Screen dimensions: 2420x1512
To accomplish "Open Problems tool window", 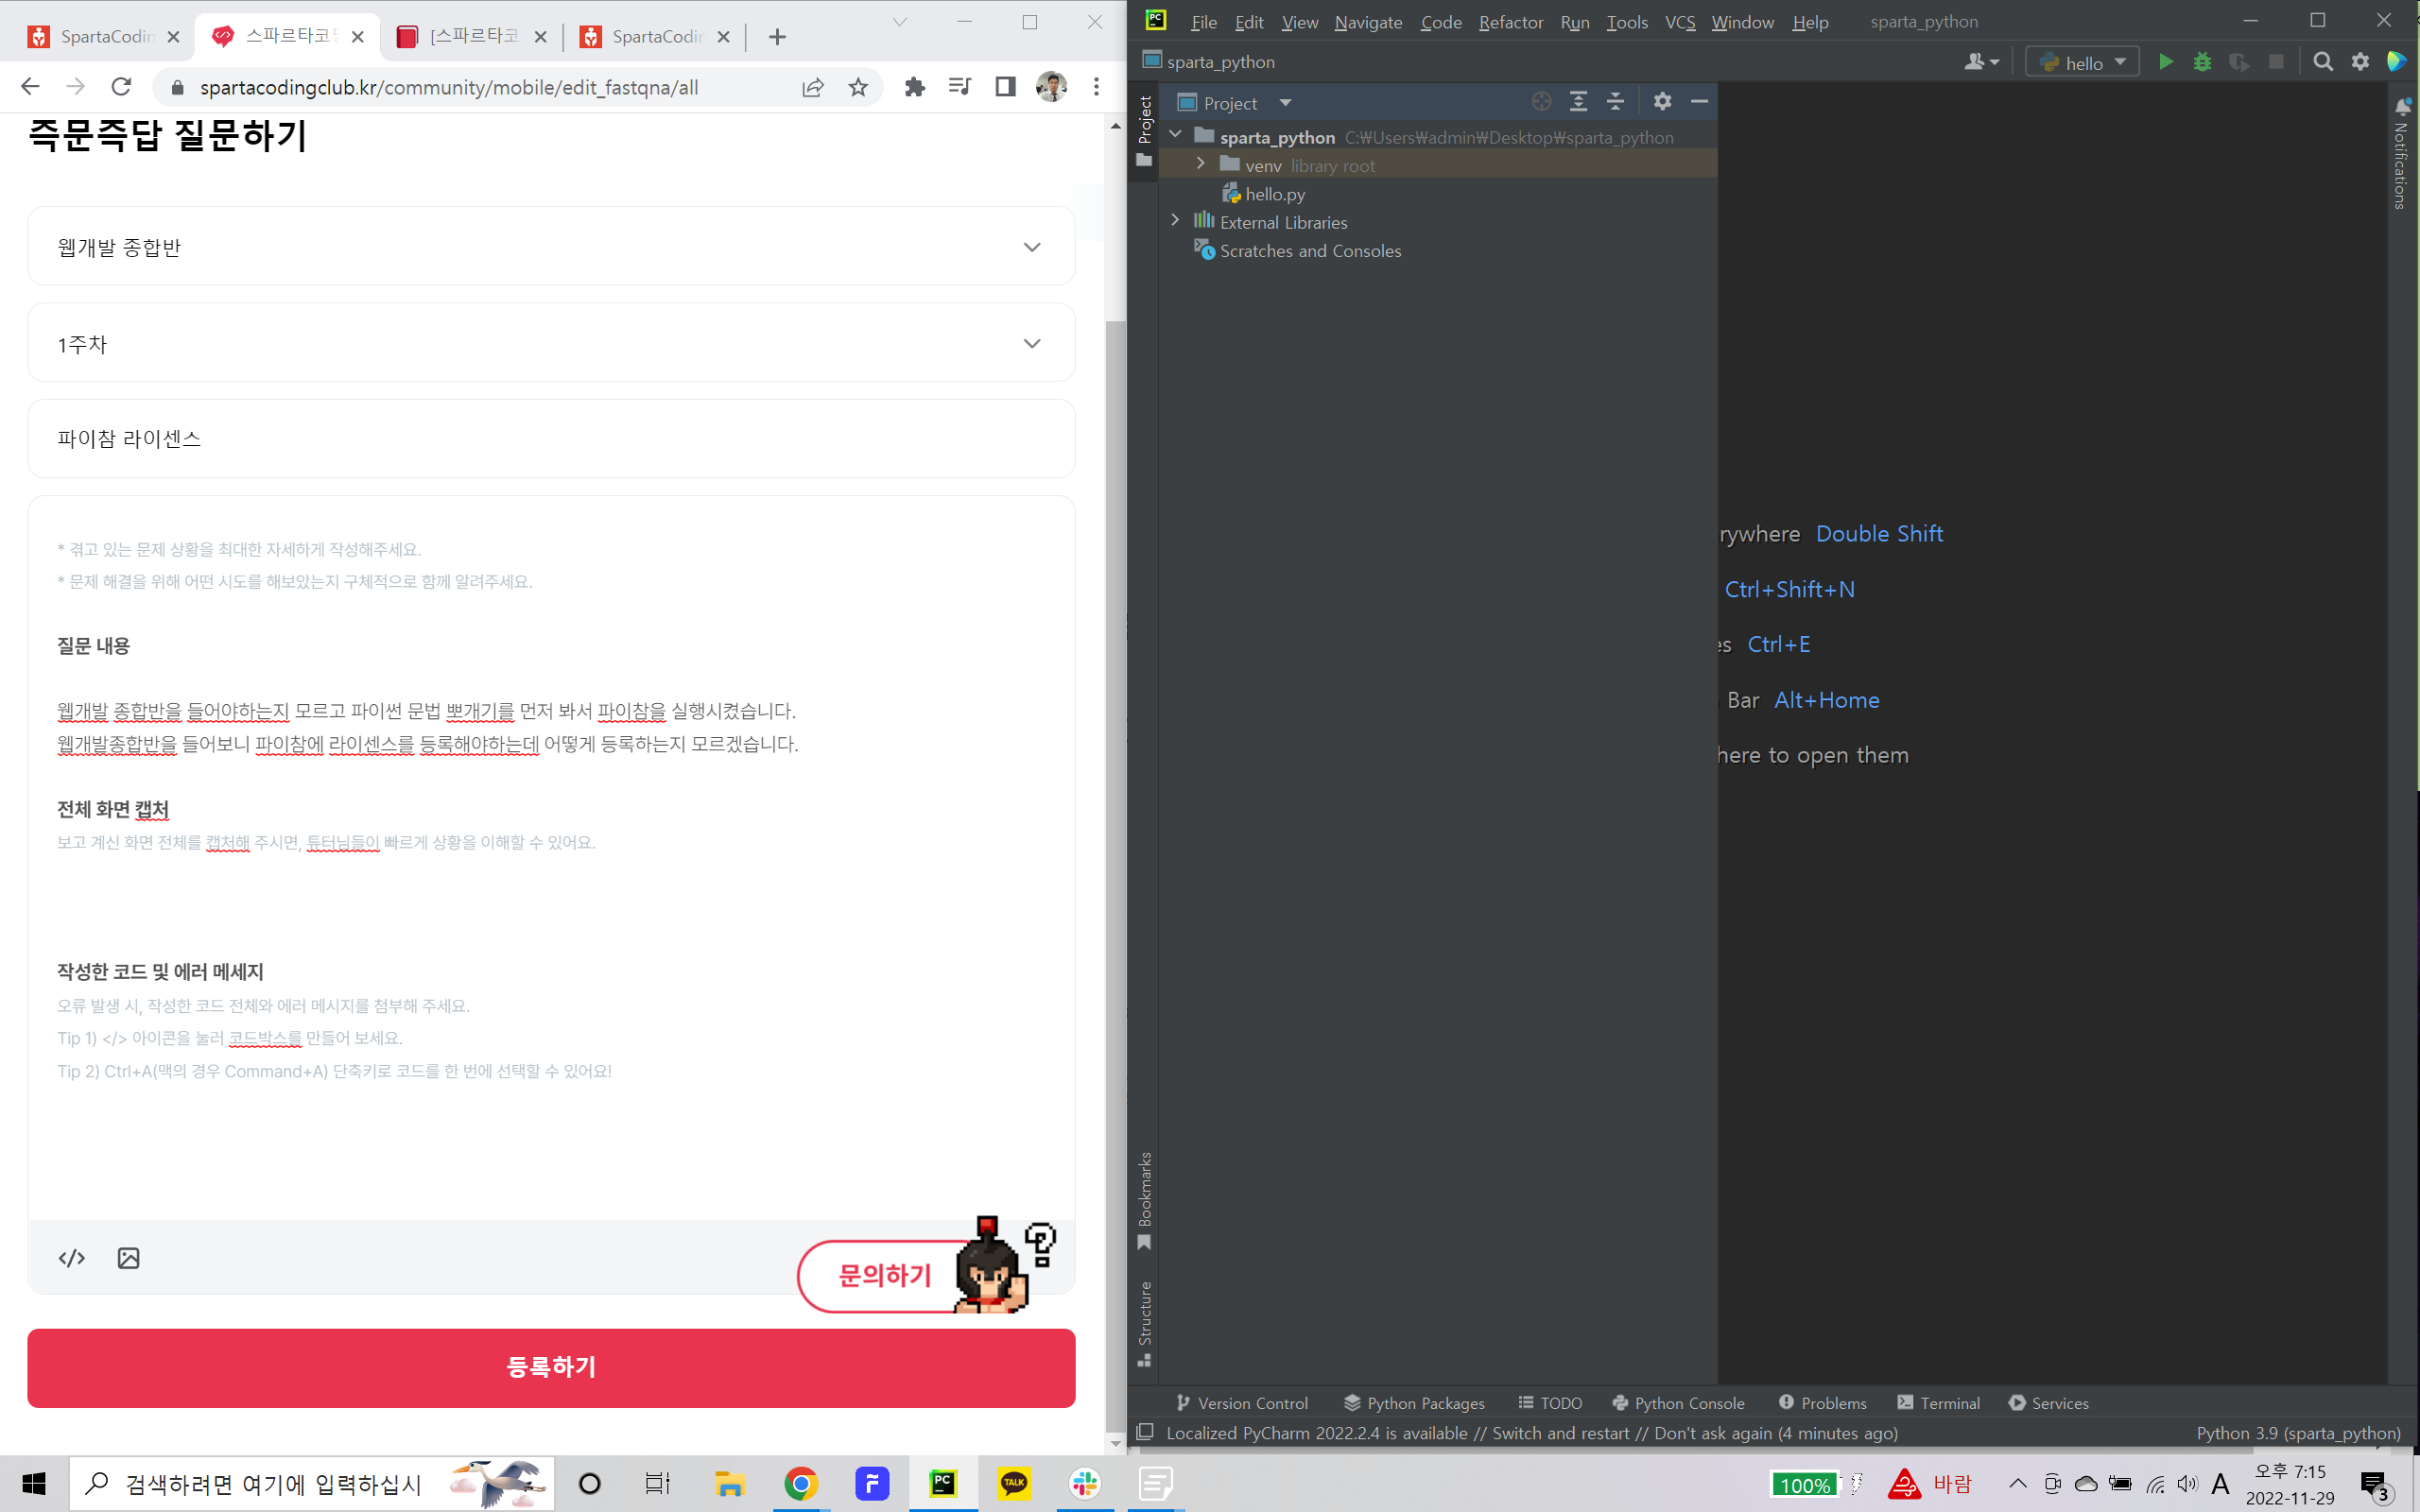I will pyautogui.click(x=1822, y=1403).
